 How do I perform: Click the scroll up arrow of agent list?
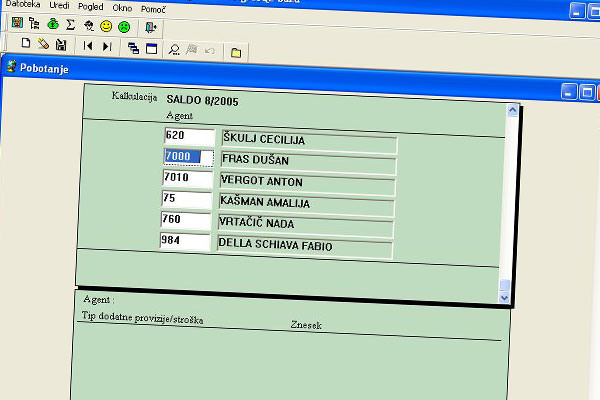(x=513, y=111)
